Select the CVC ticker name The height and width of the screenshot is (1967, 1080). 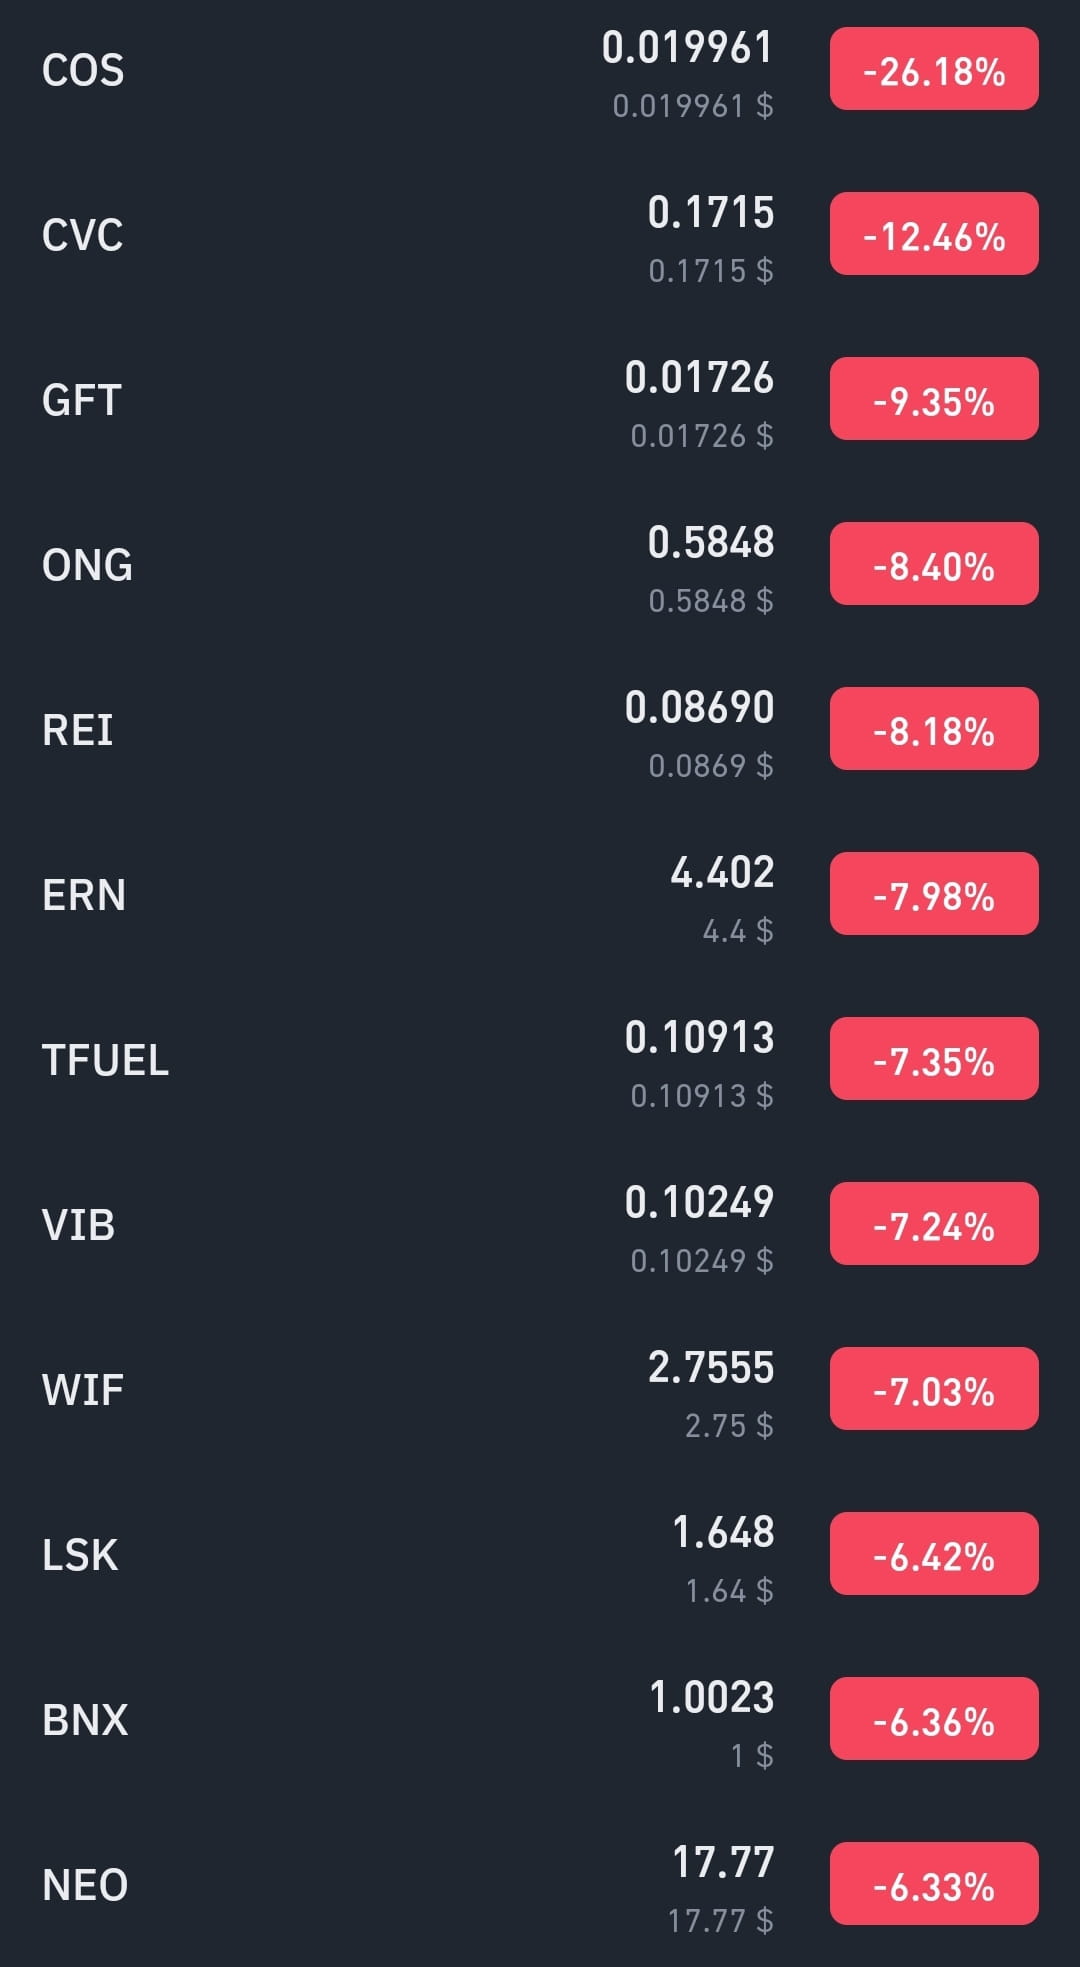pos(82,235)
